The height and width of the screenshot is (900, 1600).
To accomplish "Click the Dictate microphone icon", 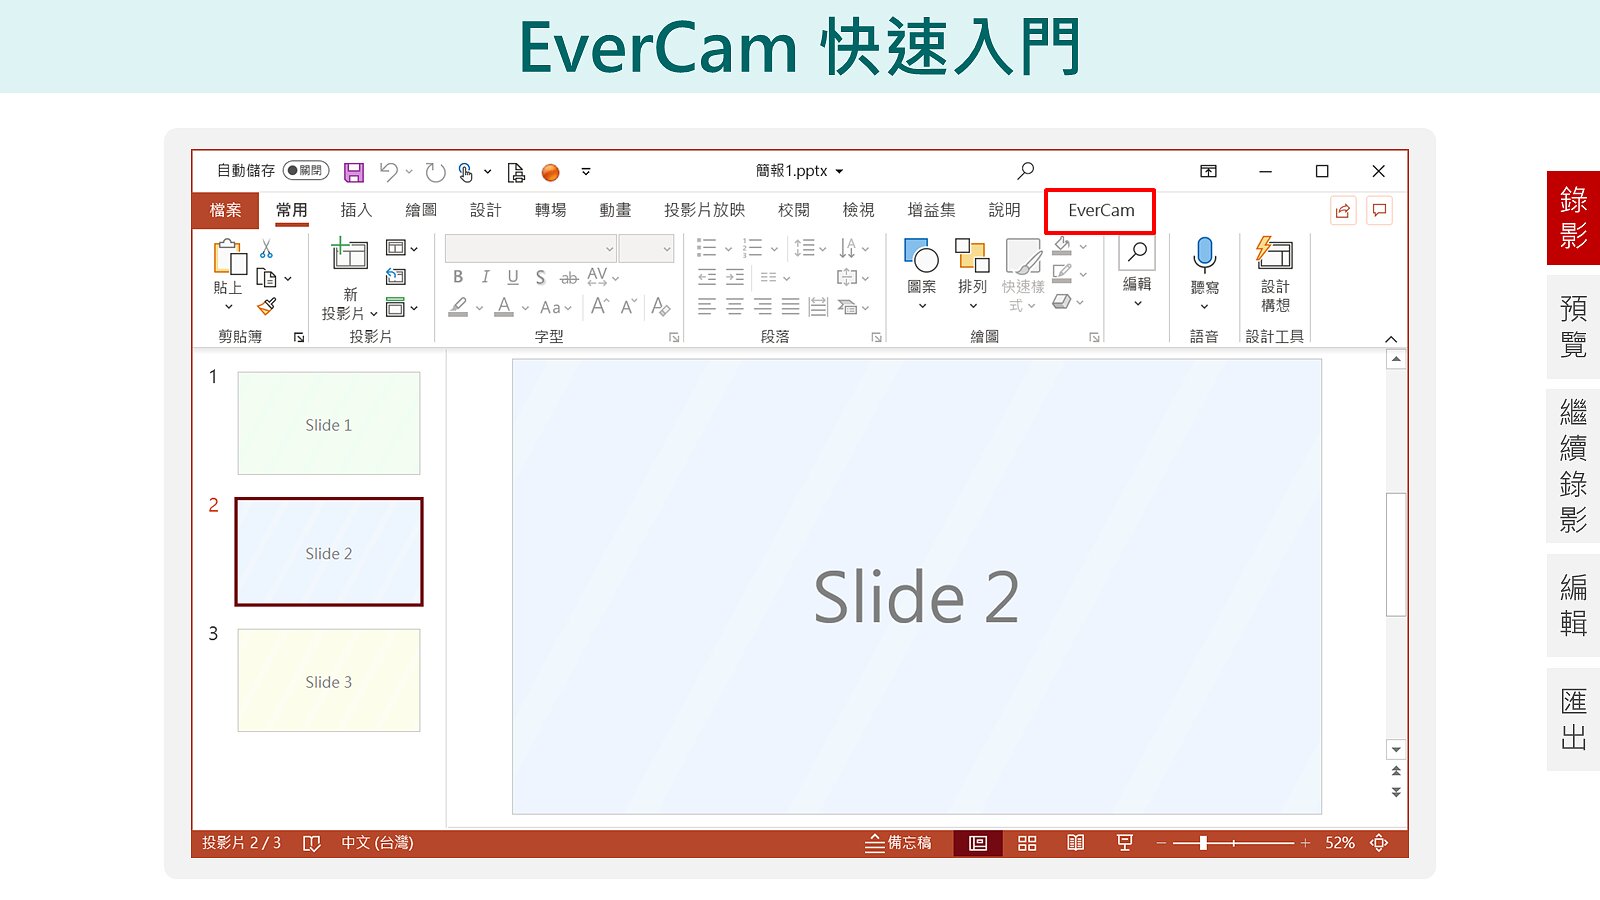I will point(1204,256).
